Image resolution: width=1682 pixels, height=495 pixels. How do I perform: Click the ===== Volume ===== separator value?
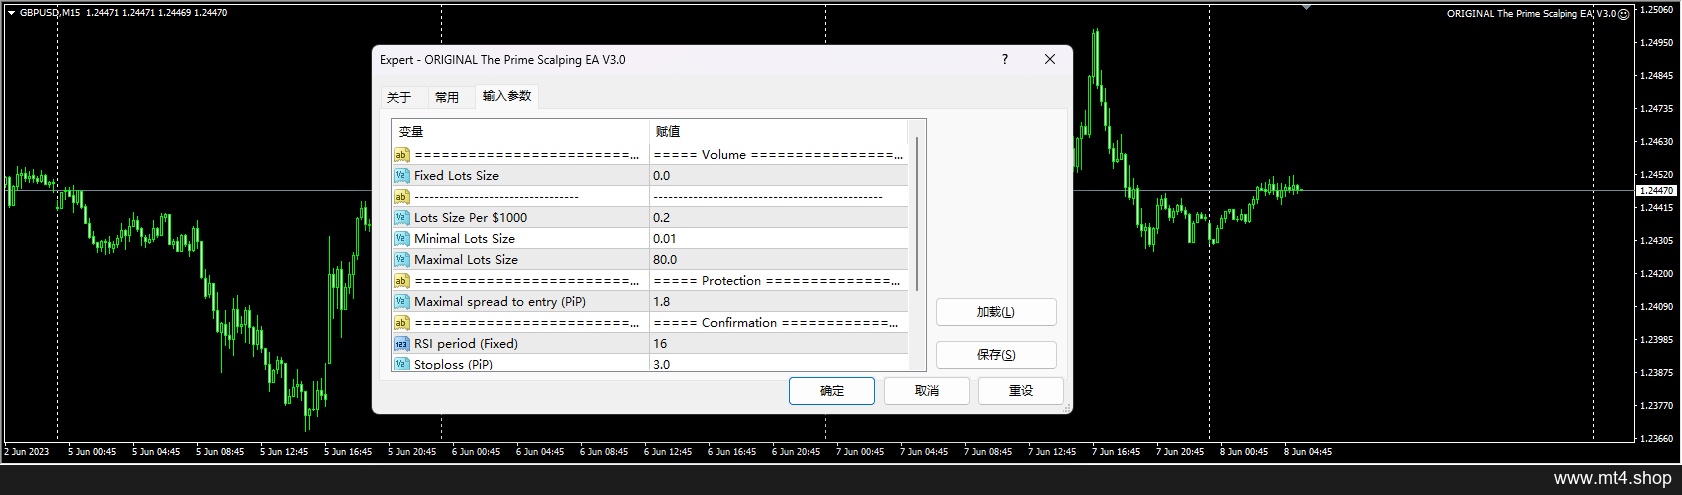(778, 155)
